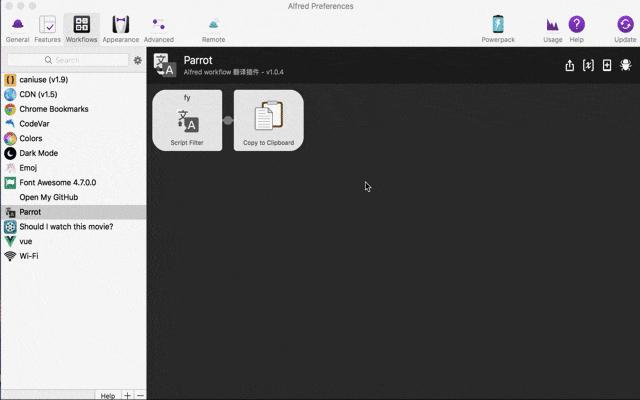Click the Font Awesome flag icon
The height and width of the screenshot is (400, 640).
[x=10, y=182]
